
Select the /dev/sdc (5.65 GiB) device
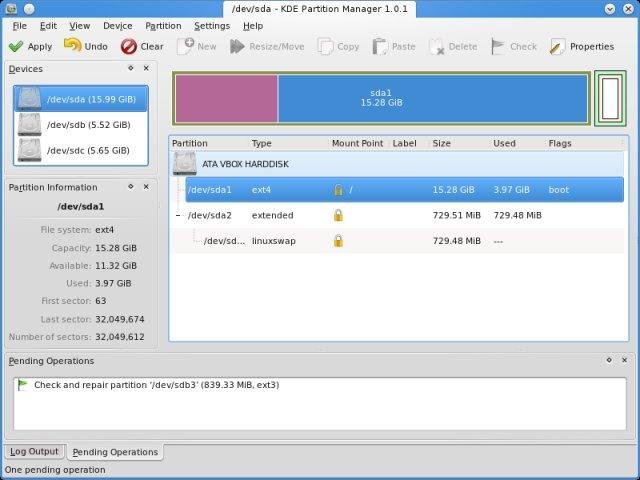81,150
